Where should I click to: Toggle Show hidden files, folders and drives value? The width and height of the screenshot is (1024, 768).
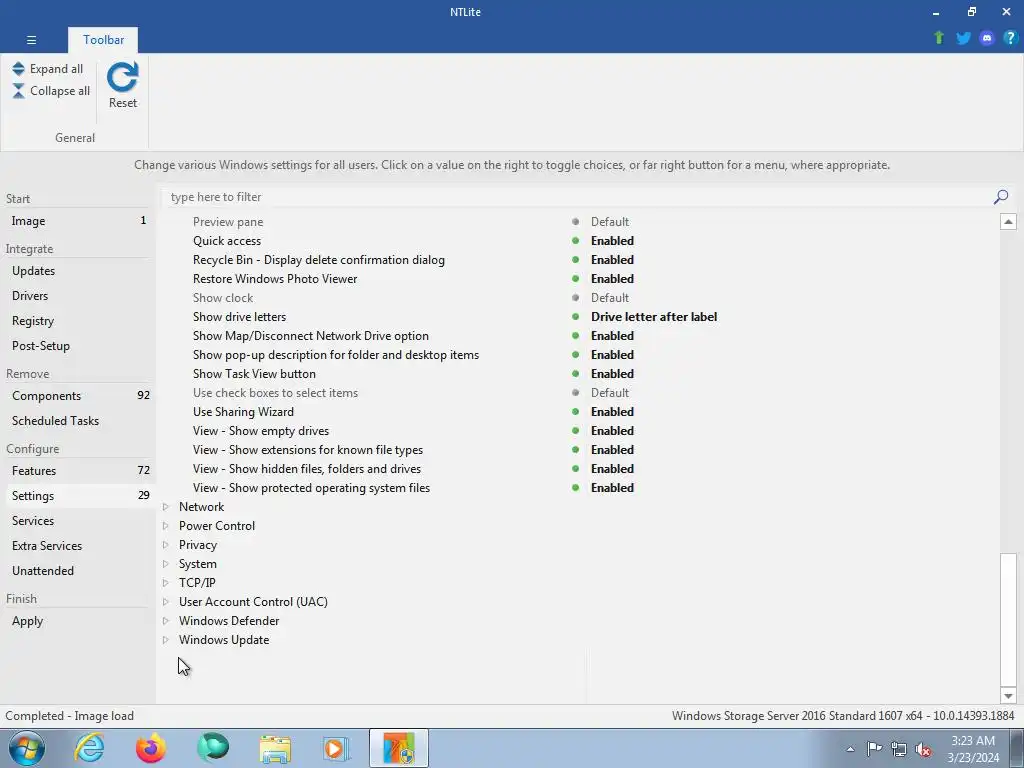(613, 469)
